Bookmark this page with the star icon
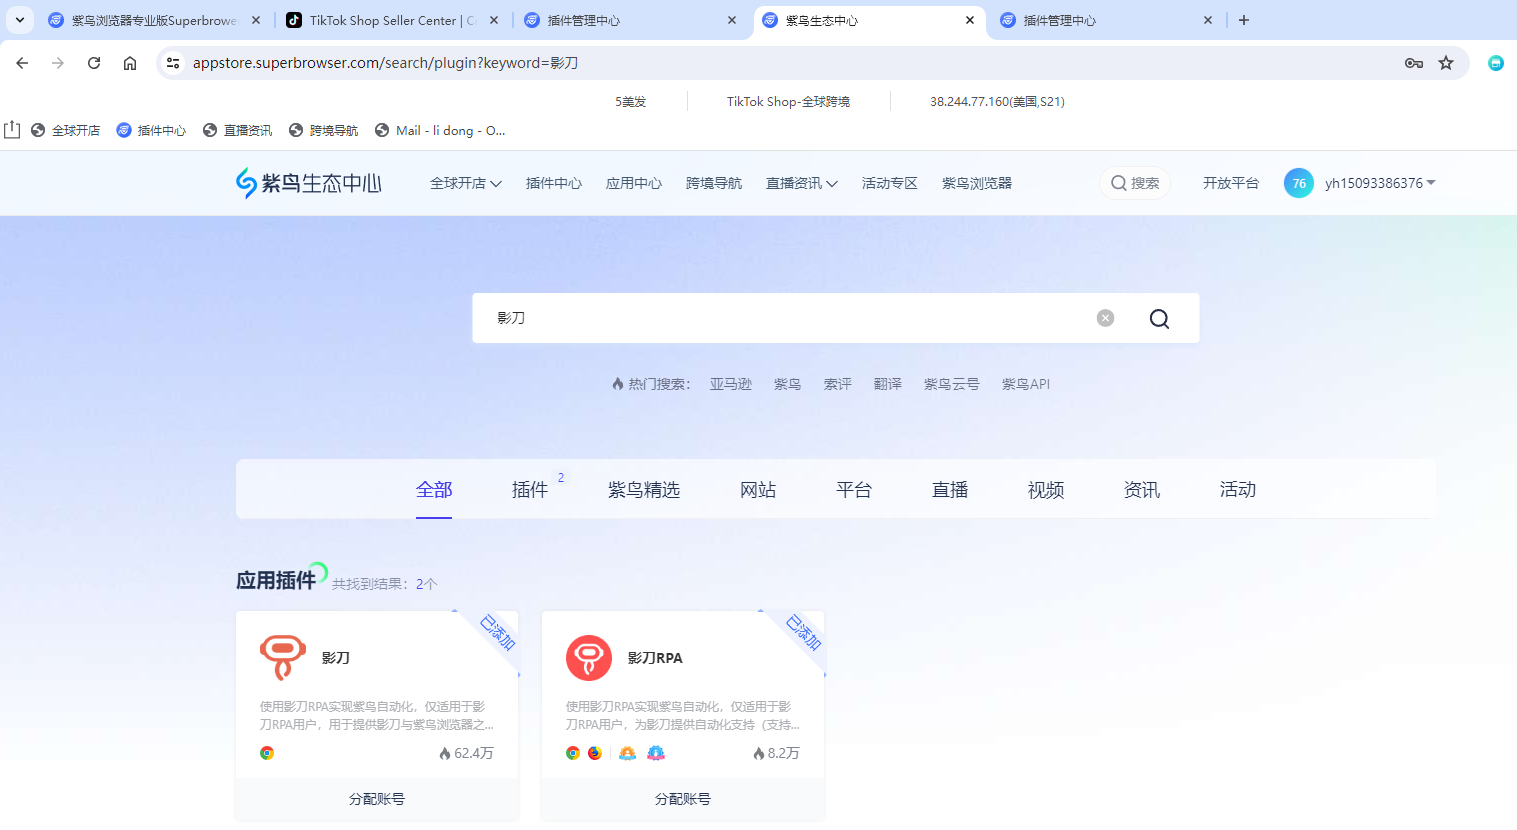The width and height of the screenshot is (1517, 830). point(1446,63)
